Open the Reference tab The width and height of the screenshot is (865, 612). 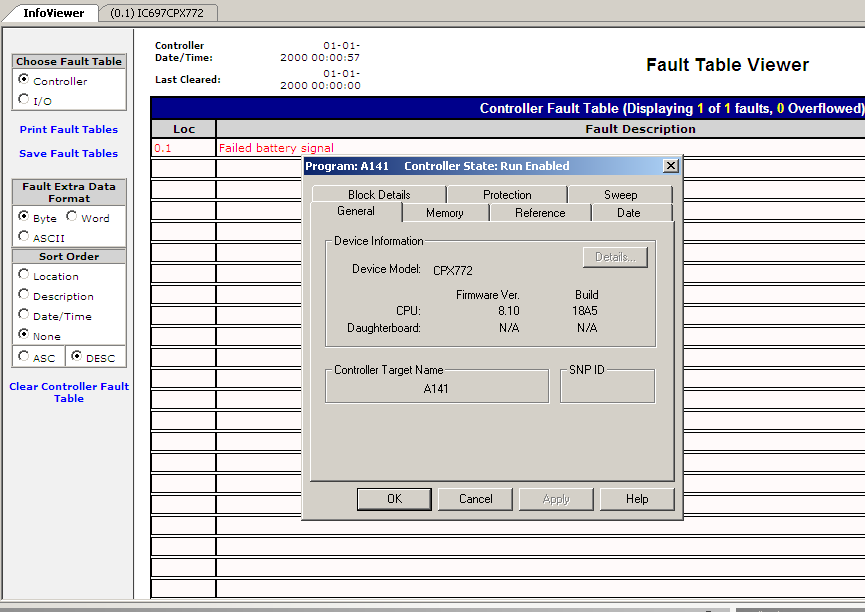pos(540,213)
